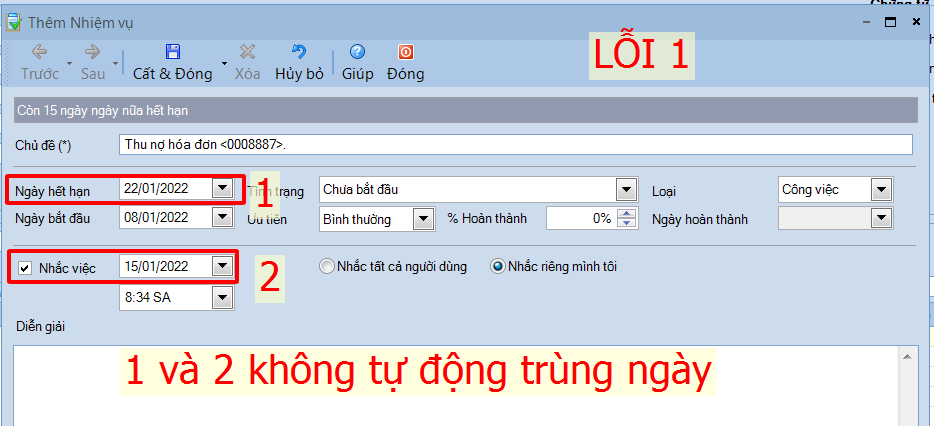934x426 pixels.
Task: Click the 15/01/2022 reminder date value
Action: coord(156,266)
